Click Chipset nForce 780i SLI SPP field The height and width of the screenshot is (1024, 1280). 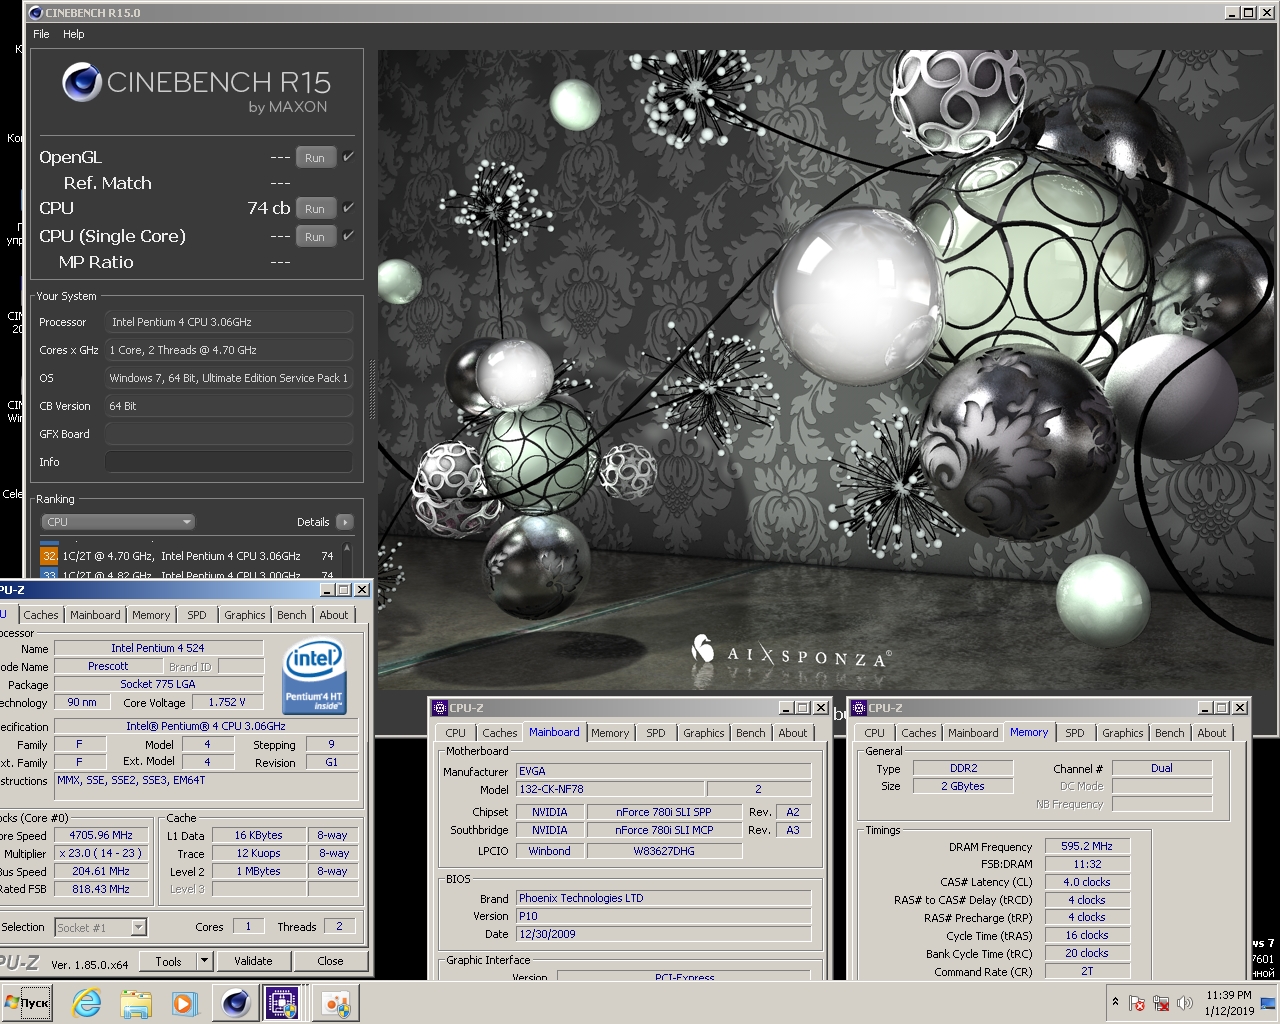pos(664,812)
